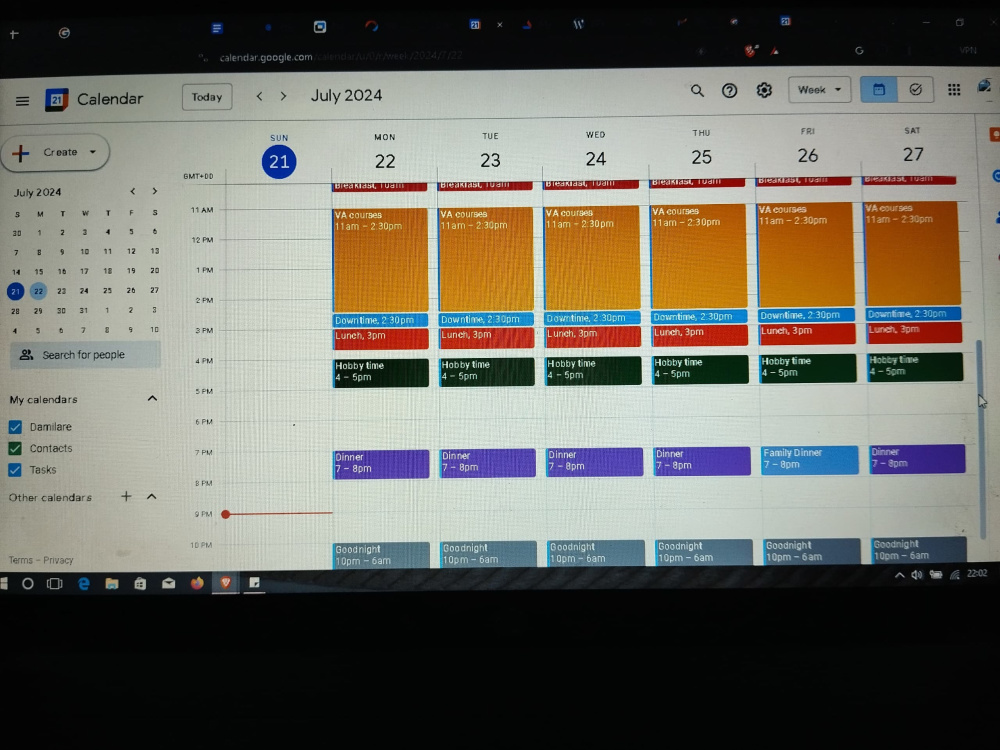Viewport: 1000px width, 750px height.
Task: Select Monday 22 date header
Action: [x=385, y=161]
